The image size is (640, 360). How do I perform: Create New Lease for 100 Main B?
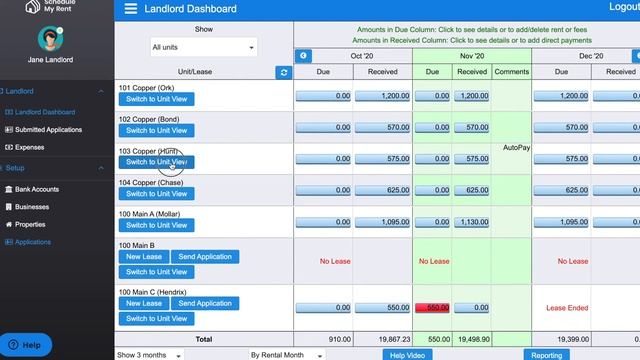pos(144,256)
